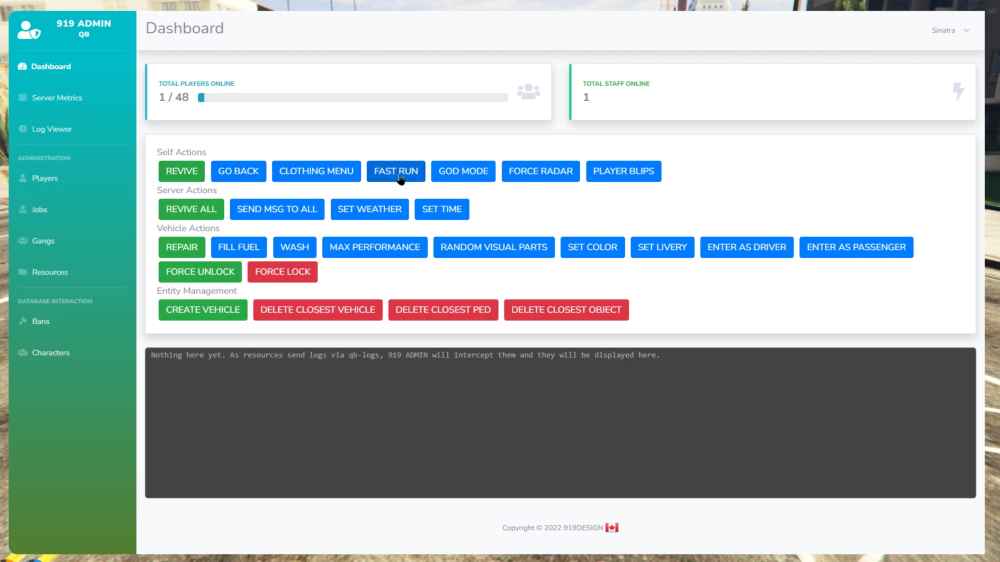Click the players online progress bar
Screen dimensions: 1000x562
(x=352, y=98)
